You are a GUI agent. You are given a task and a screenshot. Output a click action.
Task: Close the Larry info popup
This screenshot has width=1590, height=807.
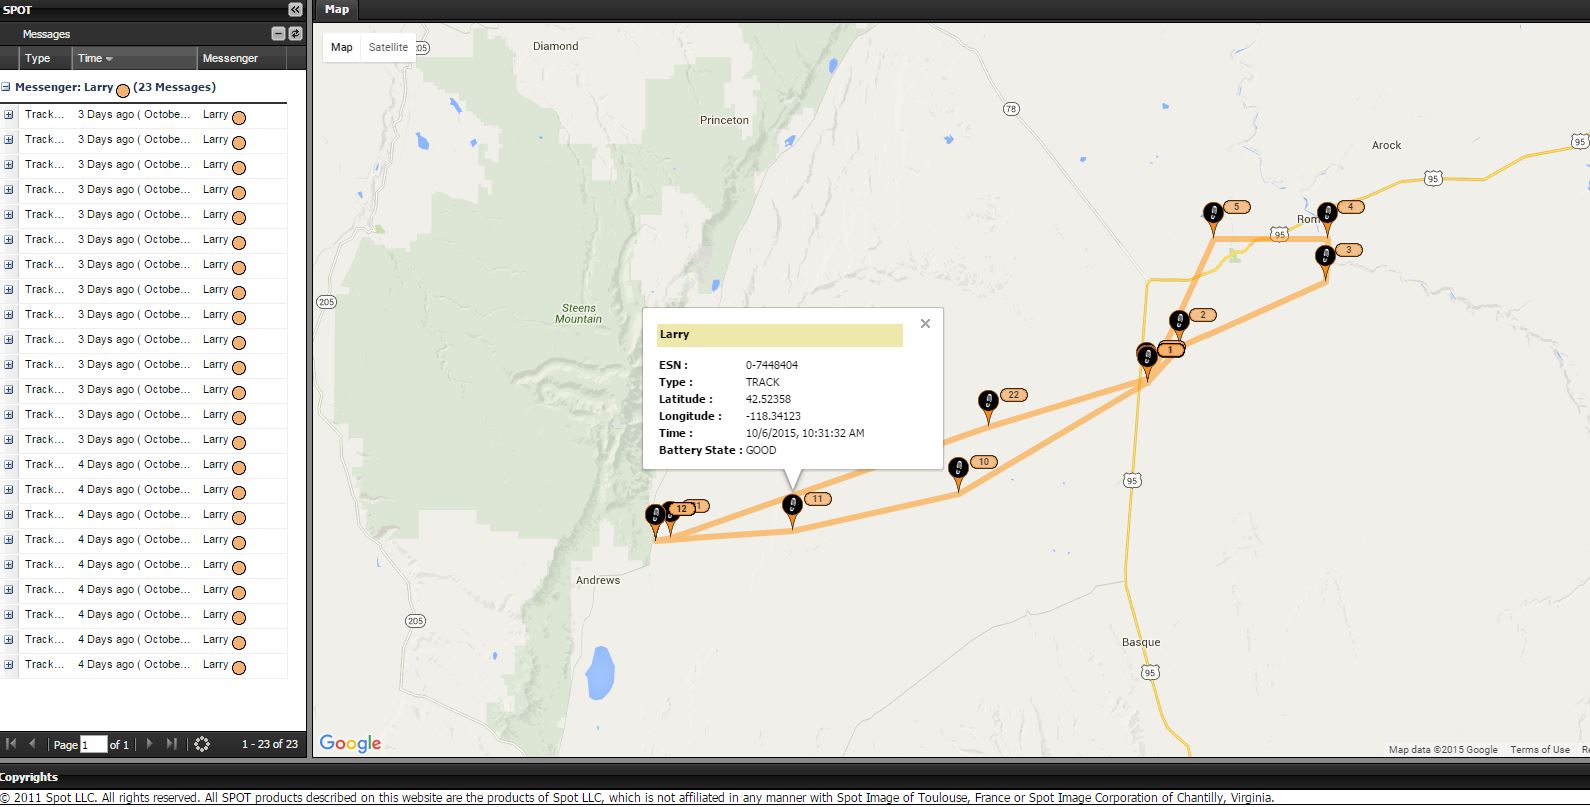click(x=925, y=323)
